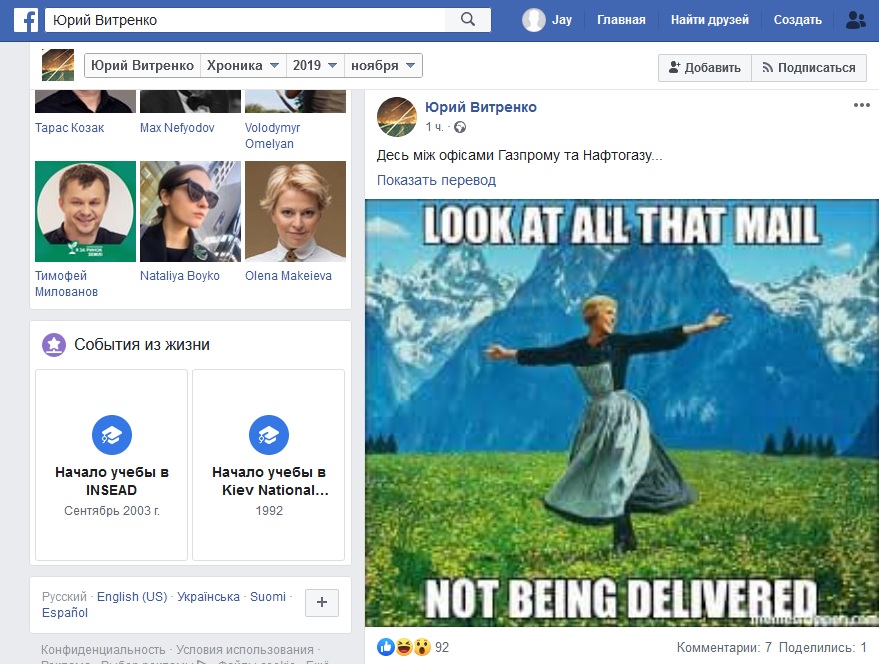
Task: Click post author's avatar thumbnail
Action: (397, 117)
